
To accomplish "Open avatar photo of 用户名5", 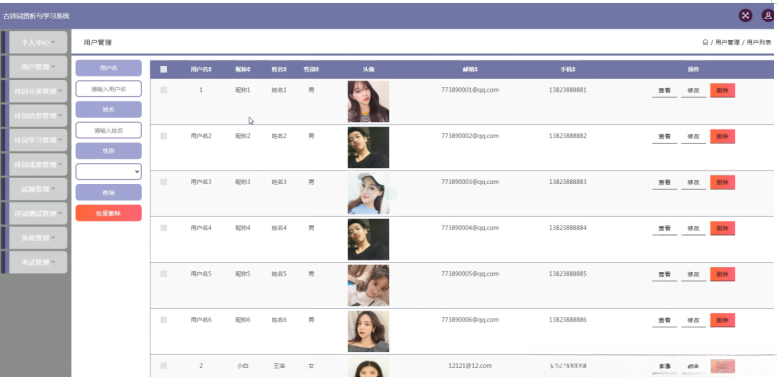I will 368,285.
